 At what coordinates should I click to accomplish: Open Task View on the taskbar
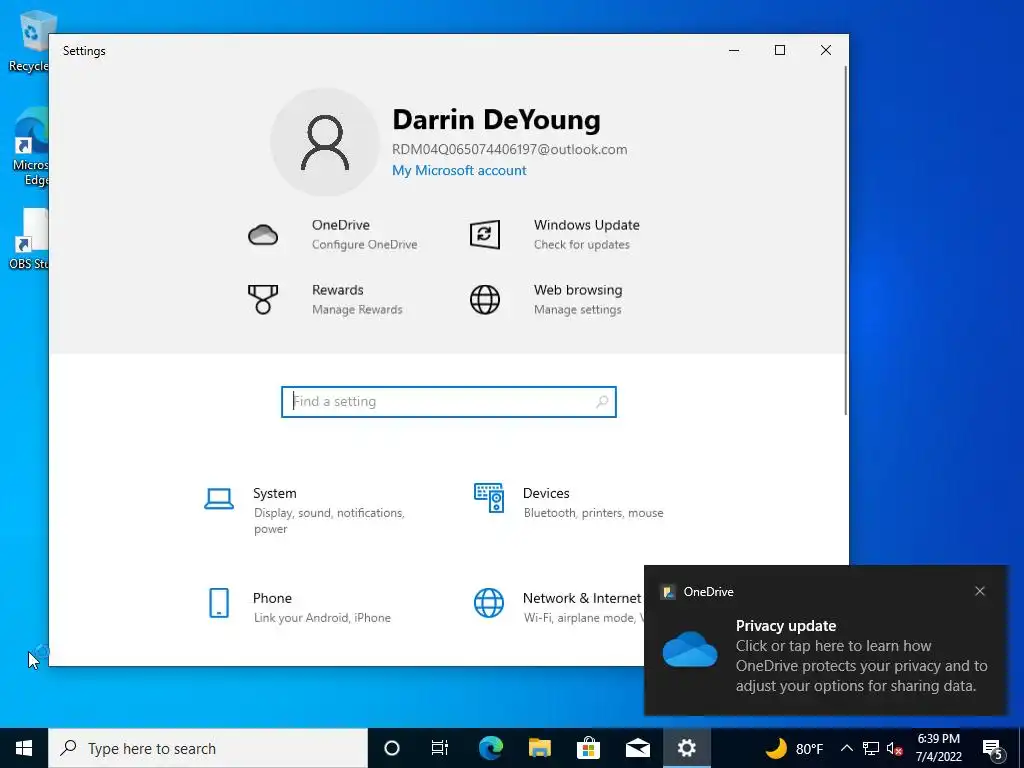440,748
